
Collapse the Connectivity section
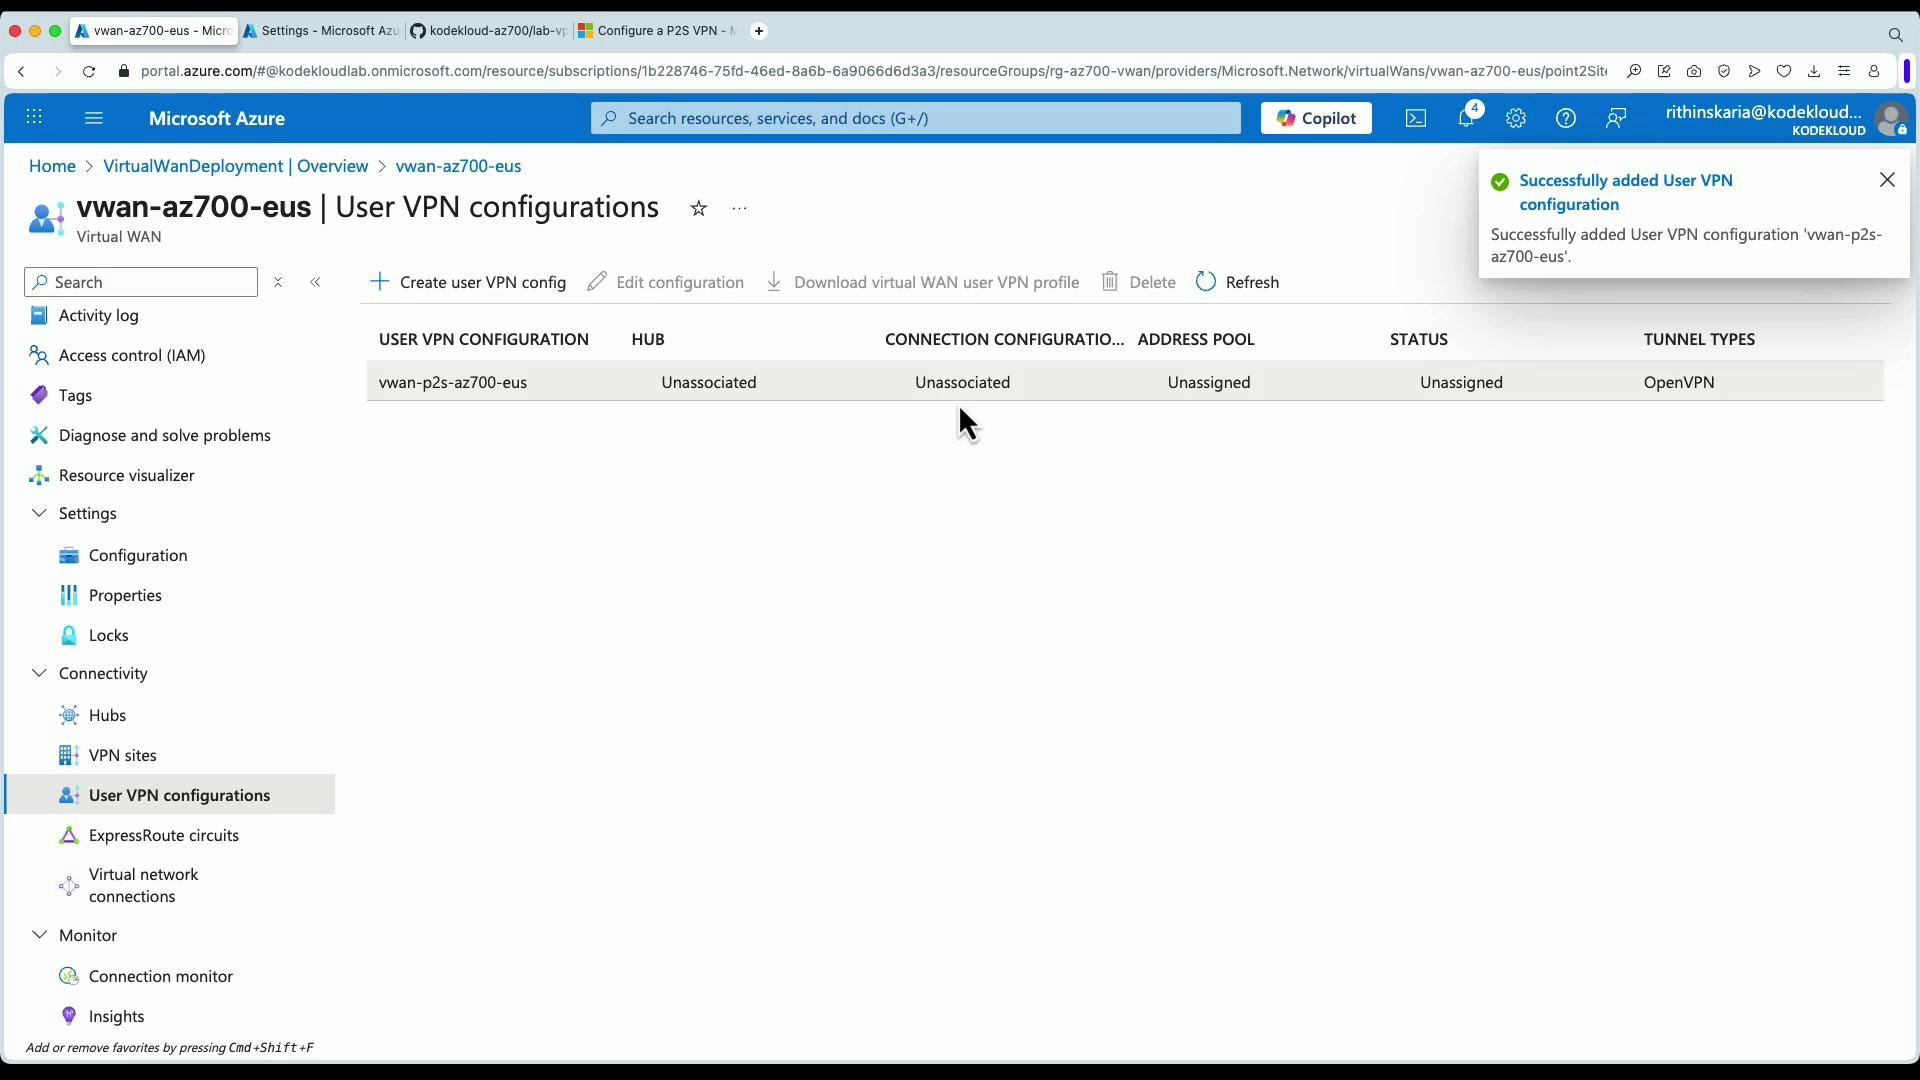pyautogui.click(x=38, y=673)
